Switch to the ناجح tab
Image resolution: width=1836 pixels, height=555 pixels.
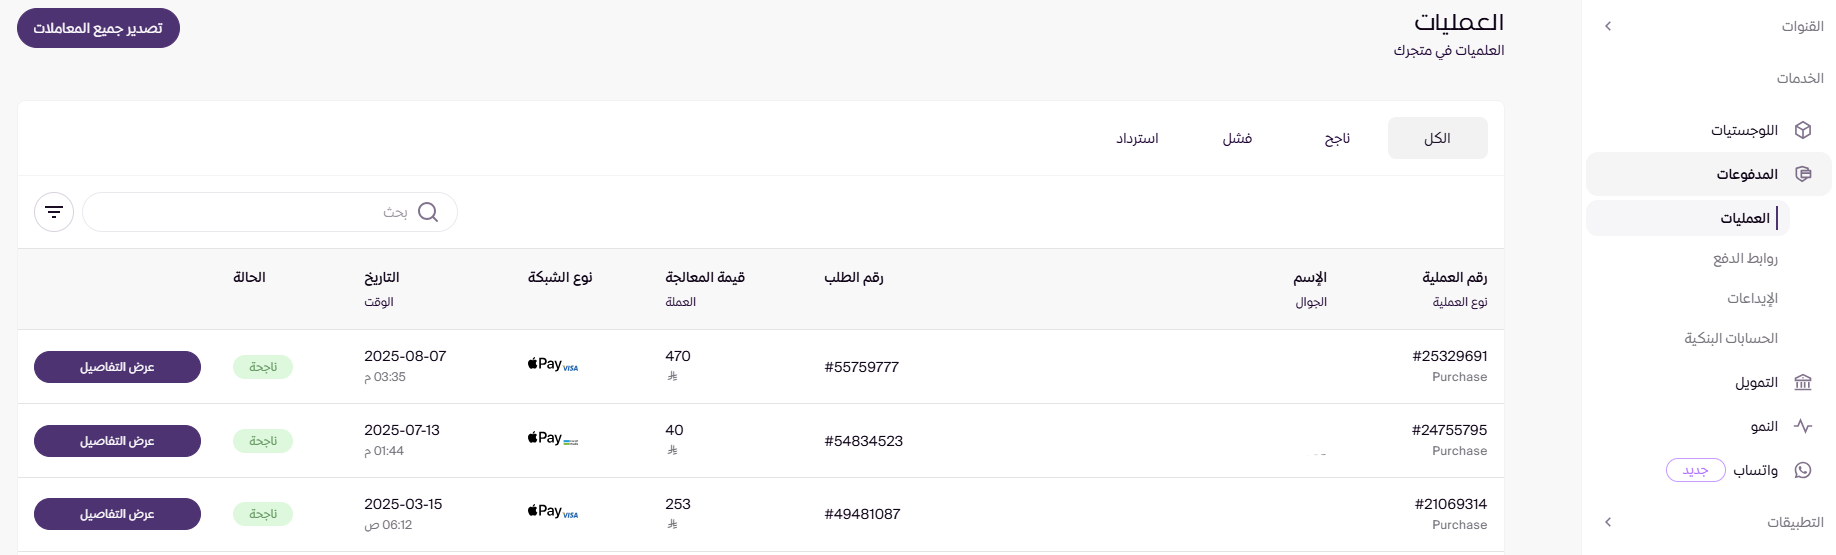coord(1337,138)
